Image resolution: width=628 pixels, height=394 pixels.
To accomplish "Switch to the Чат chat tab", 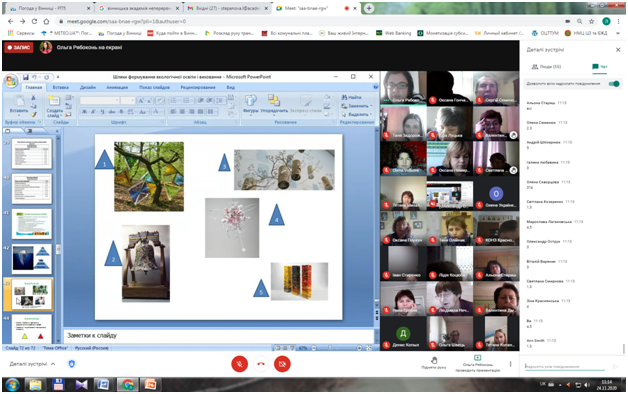I will [600, 67].
